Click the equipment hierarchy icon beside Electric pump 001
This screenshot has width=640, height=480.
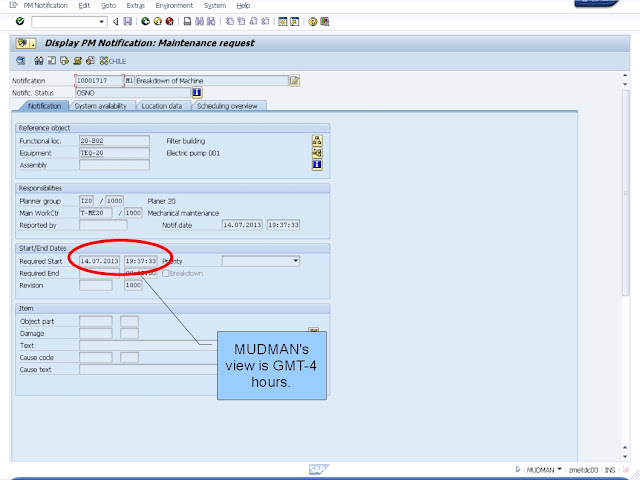[x=317, y=153]
